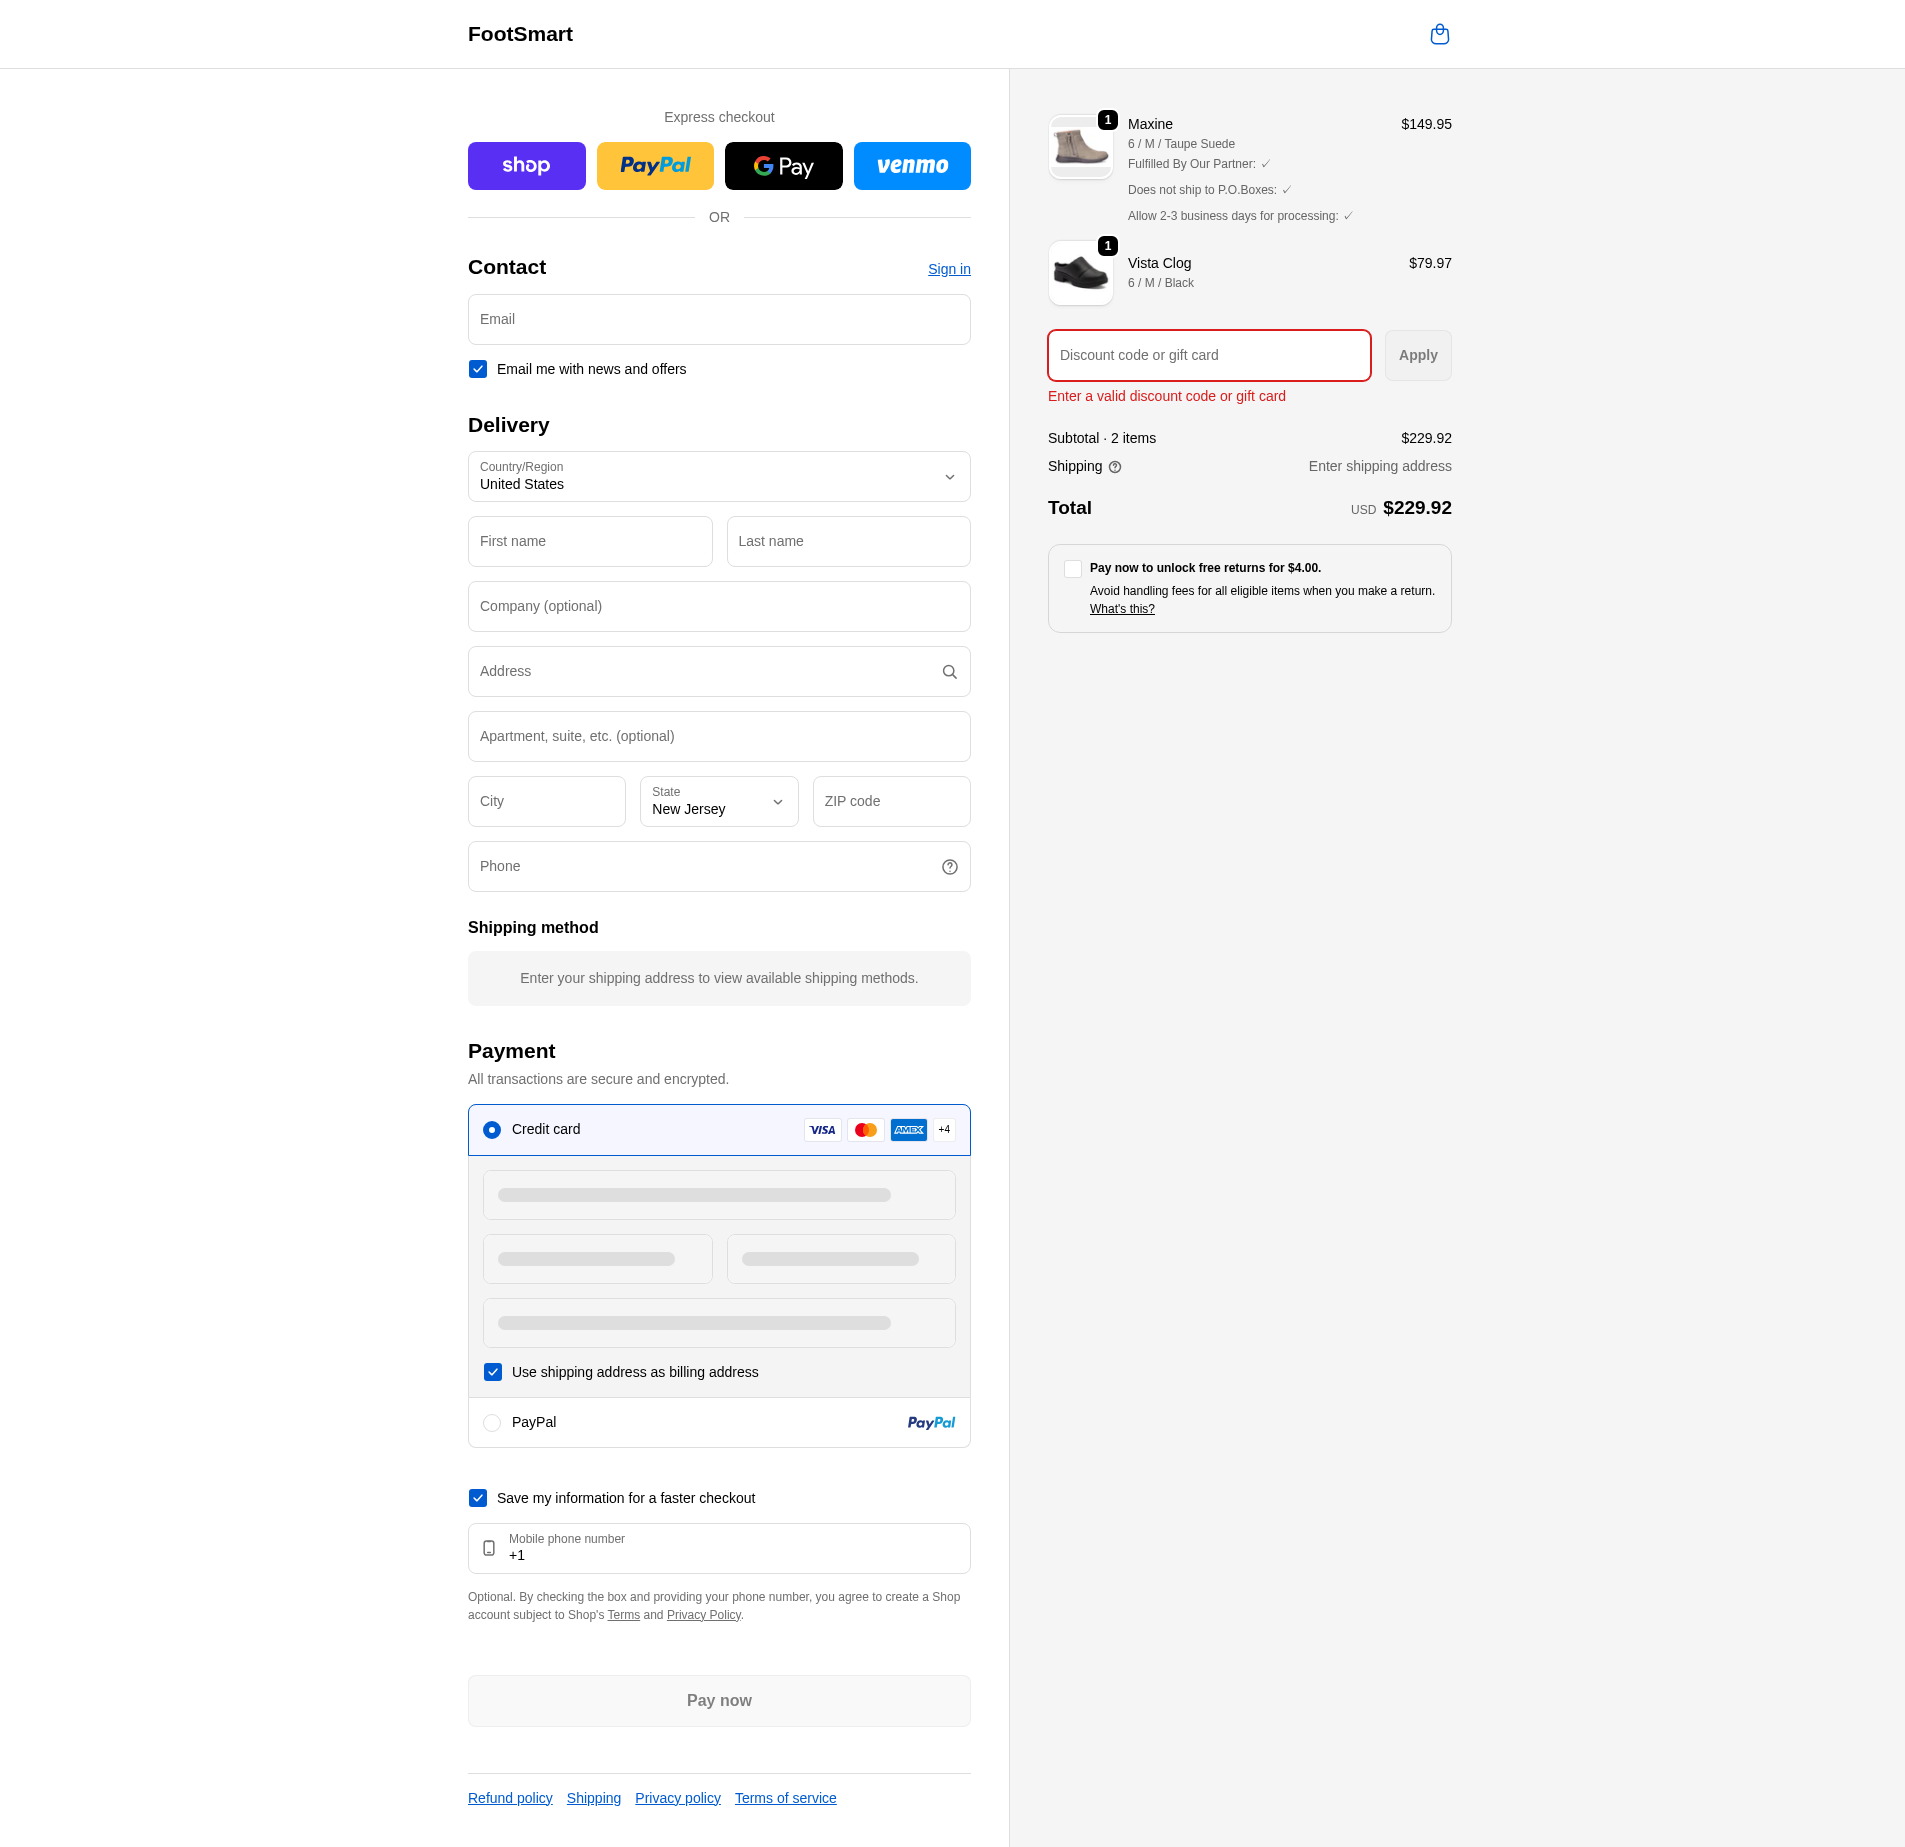1905x1847 pixels.
Task: Open the shopping bag cart icon
Action: pos(1439,35)
